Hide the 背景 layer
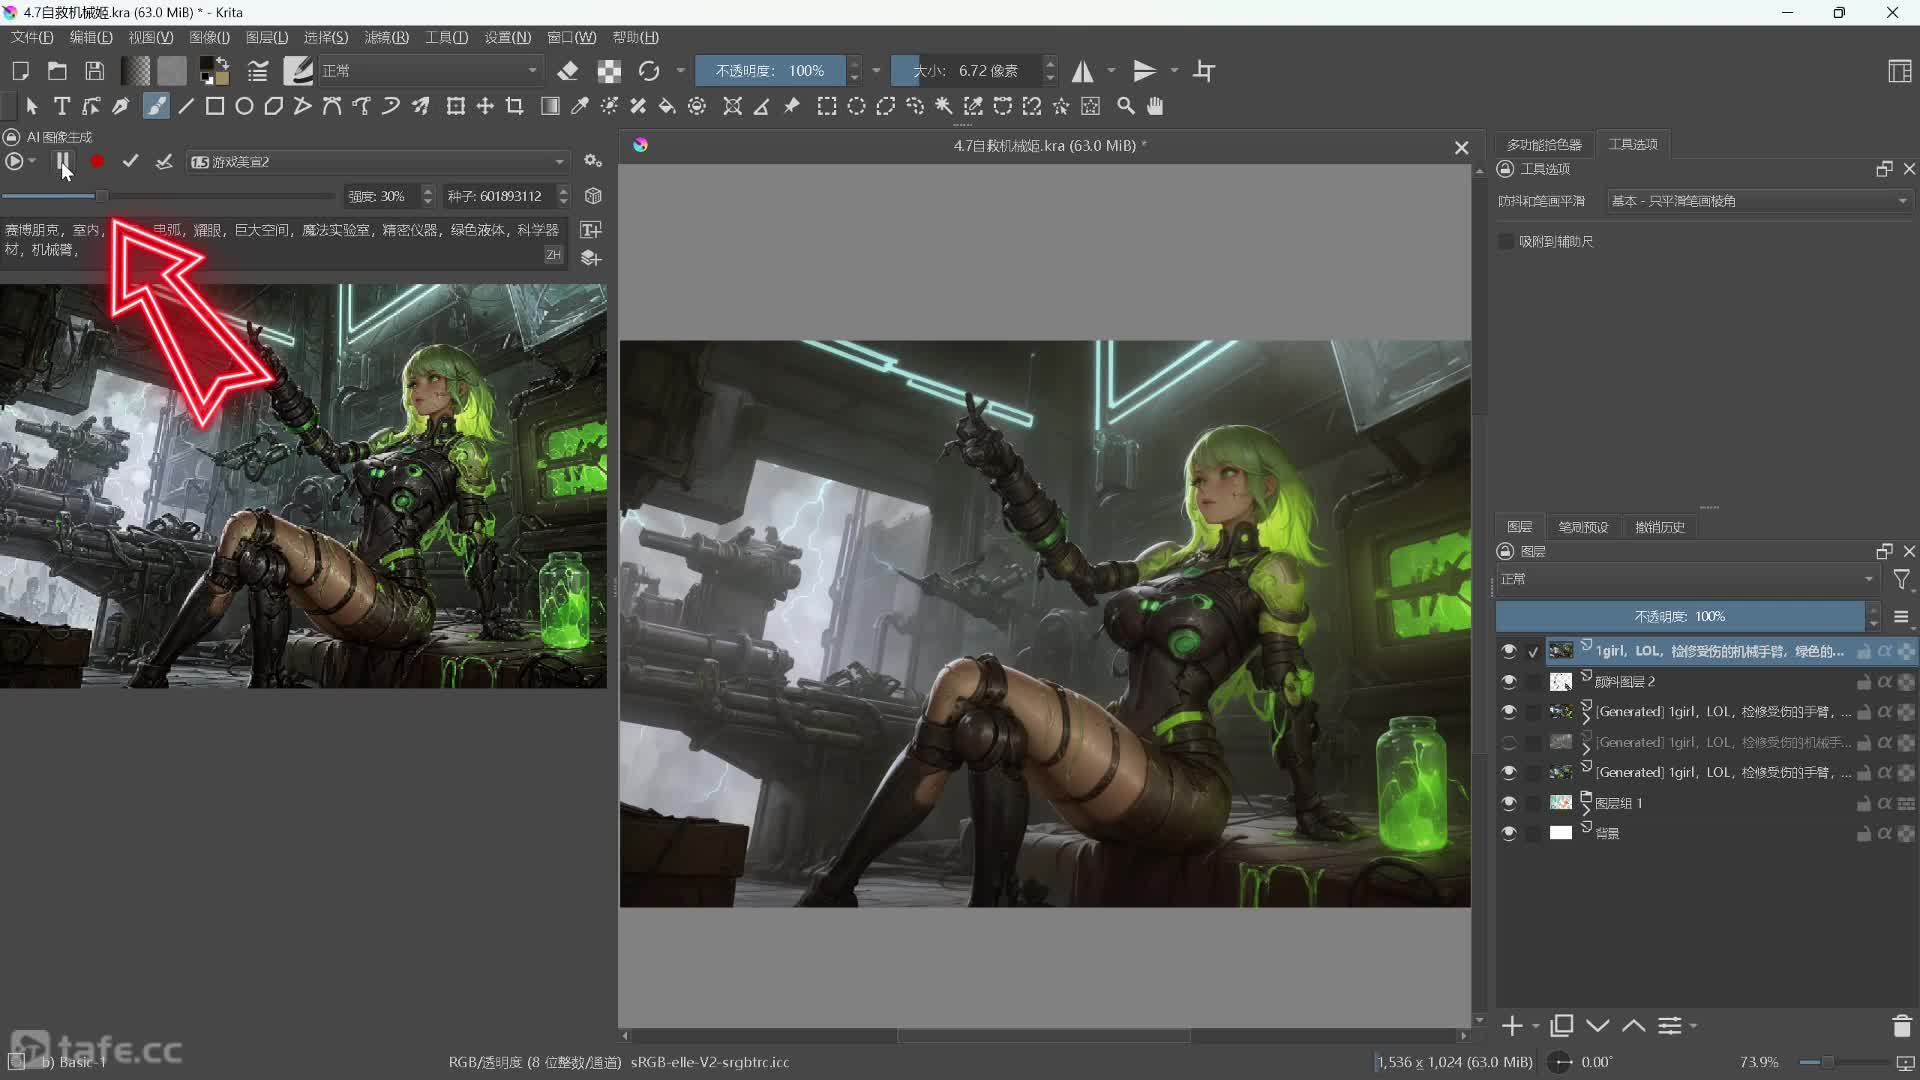The image size is (1920, 1080). pos(1509,833)
